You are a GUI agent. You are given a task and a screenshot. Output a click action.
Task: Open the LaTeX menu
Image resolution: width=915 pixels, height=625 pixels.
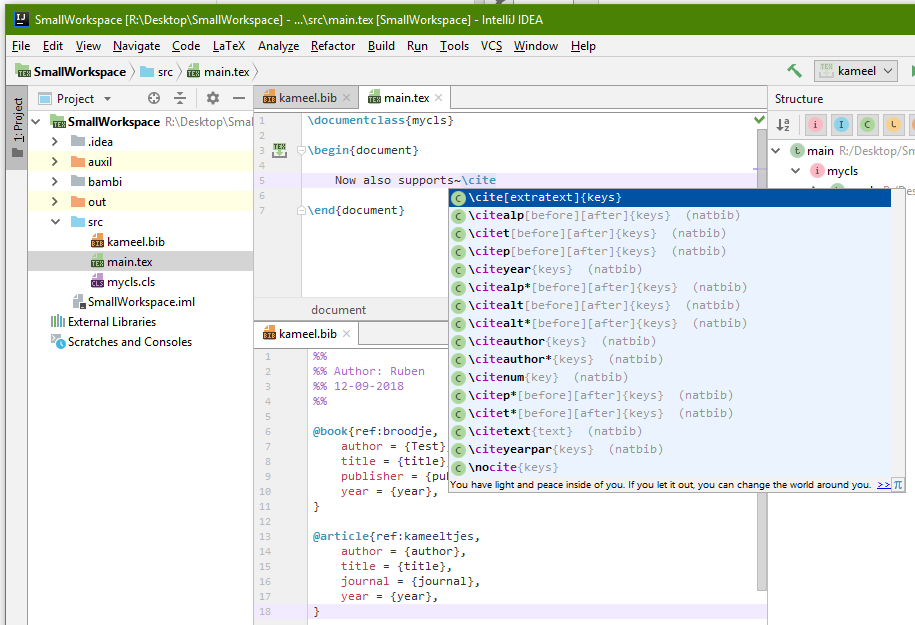[x=229, y=46]
